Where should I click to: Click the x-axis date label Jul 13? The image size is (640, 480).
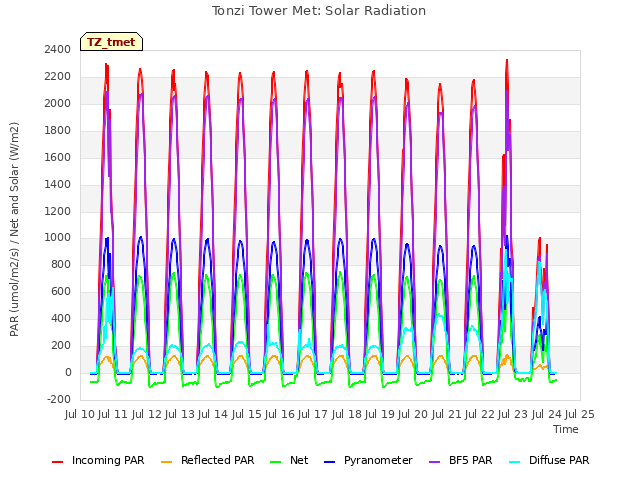click(180, 414)
